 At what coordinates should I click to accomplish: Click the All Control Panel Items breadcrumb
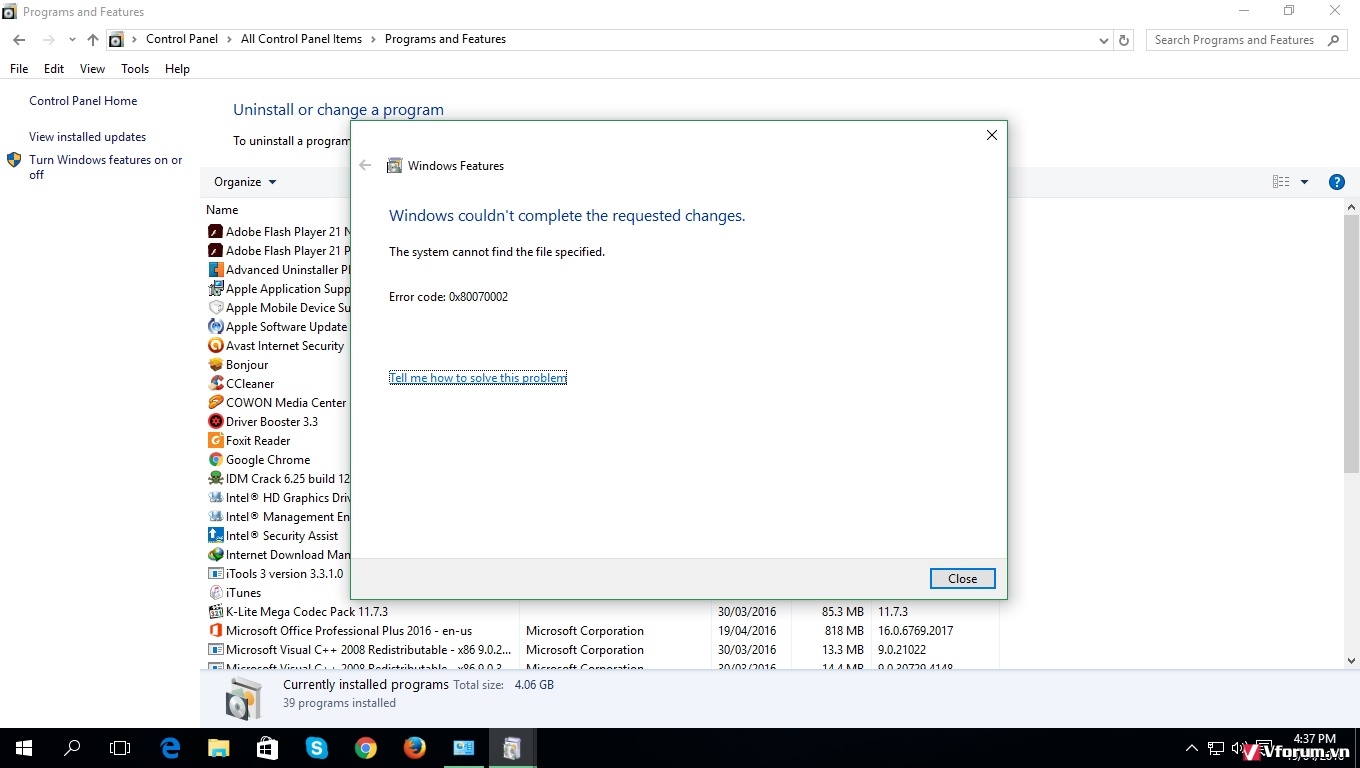pyautogui.click(x=301, y=39)
